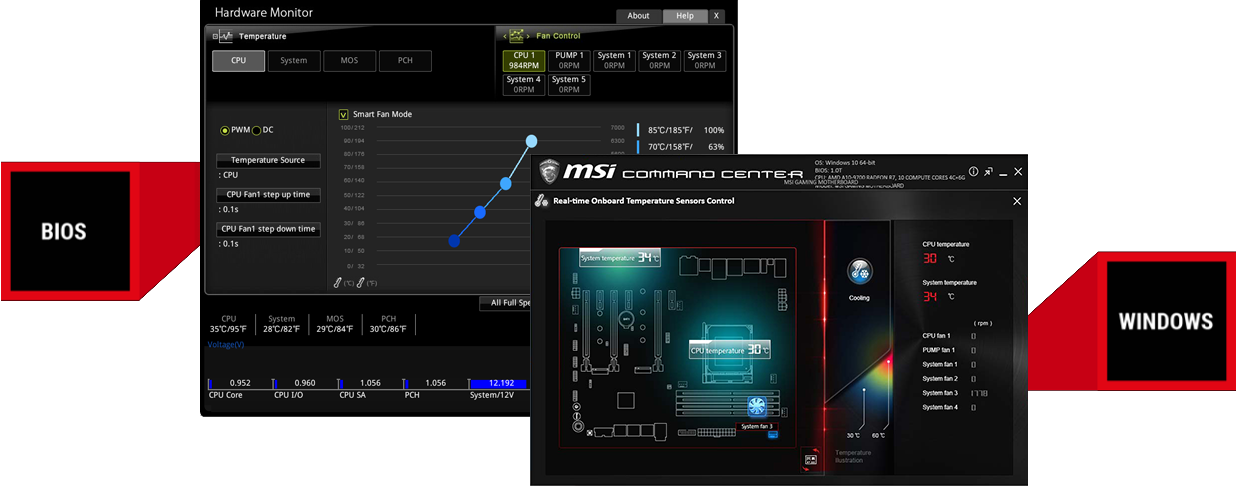Click the info icon in Command Center title bar
1238x487 pixels.
tap(973, 172)
